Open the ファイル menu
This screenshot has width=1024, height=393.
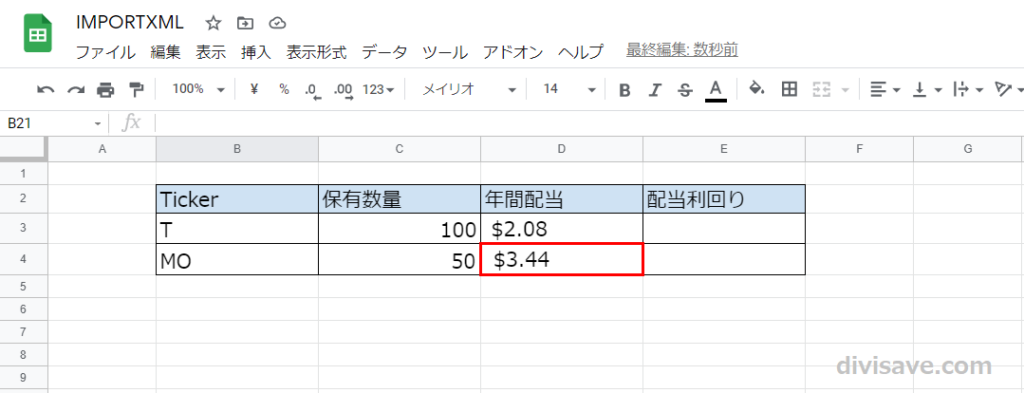coord(105,52)
